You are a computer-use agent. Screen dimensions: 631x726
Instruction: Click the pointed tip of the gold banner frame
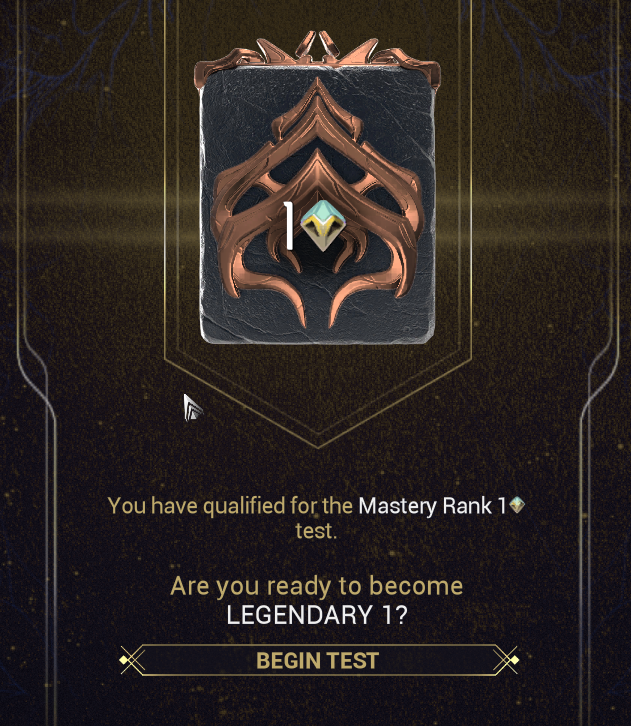tap(318, 444)
